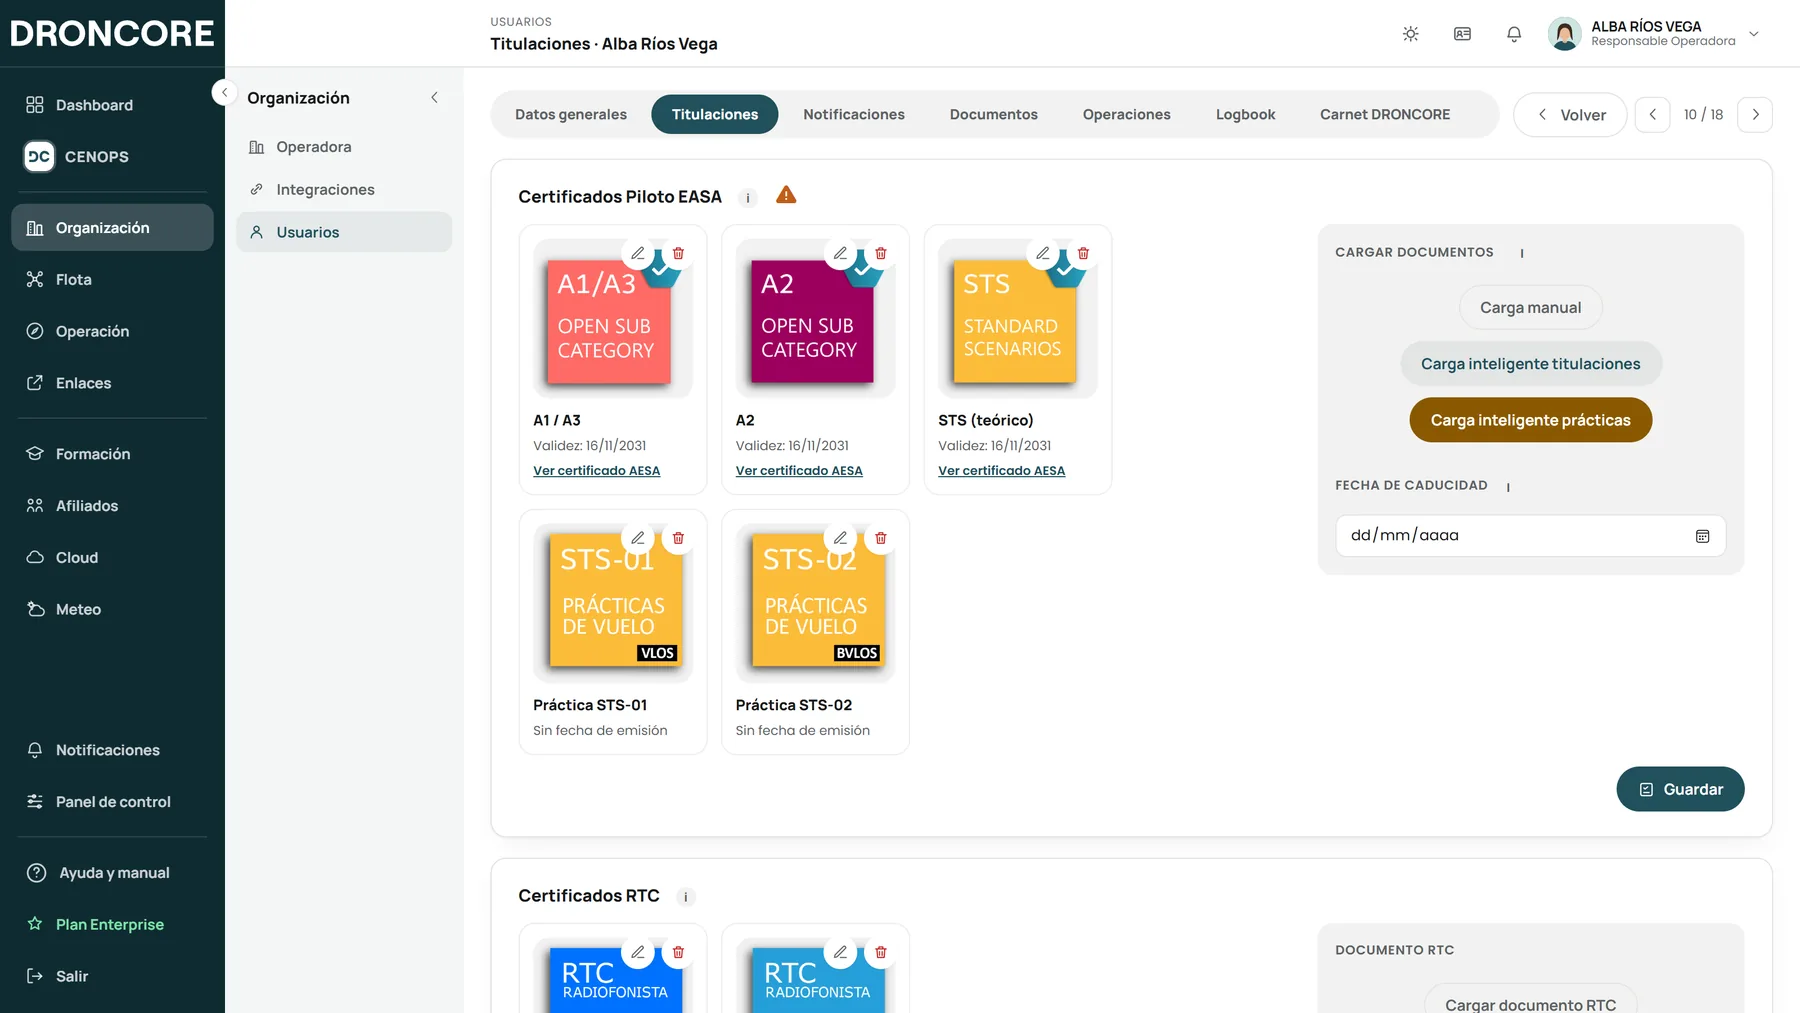
Task: Delete the Práctica STS-02 card
Action: [881, 538]
